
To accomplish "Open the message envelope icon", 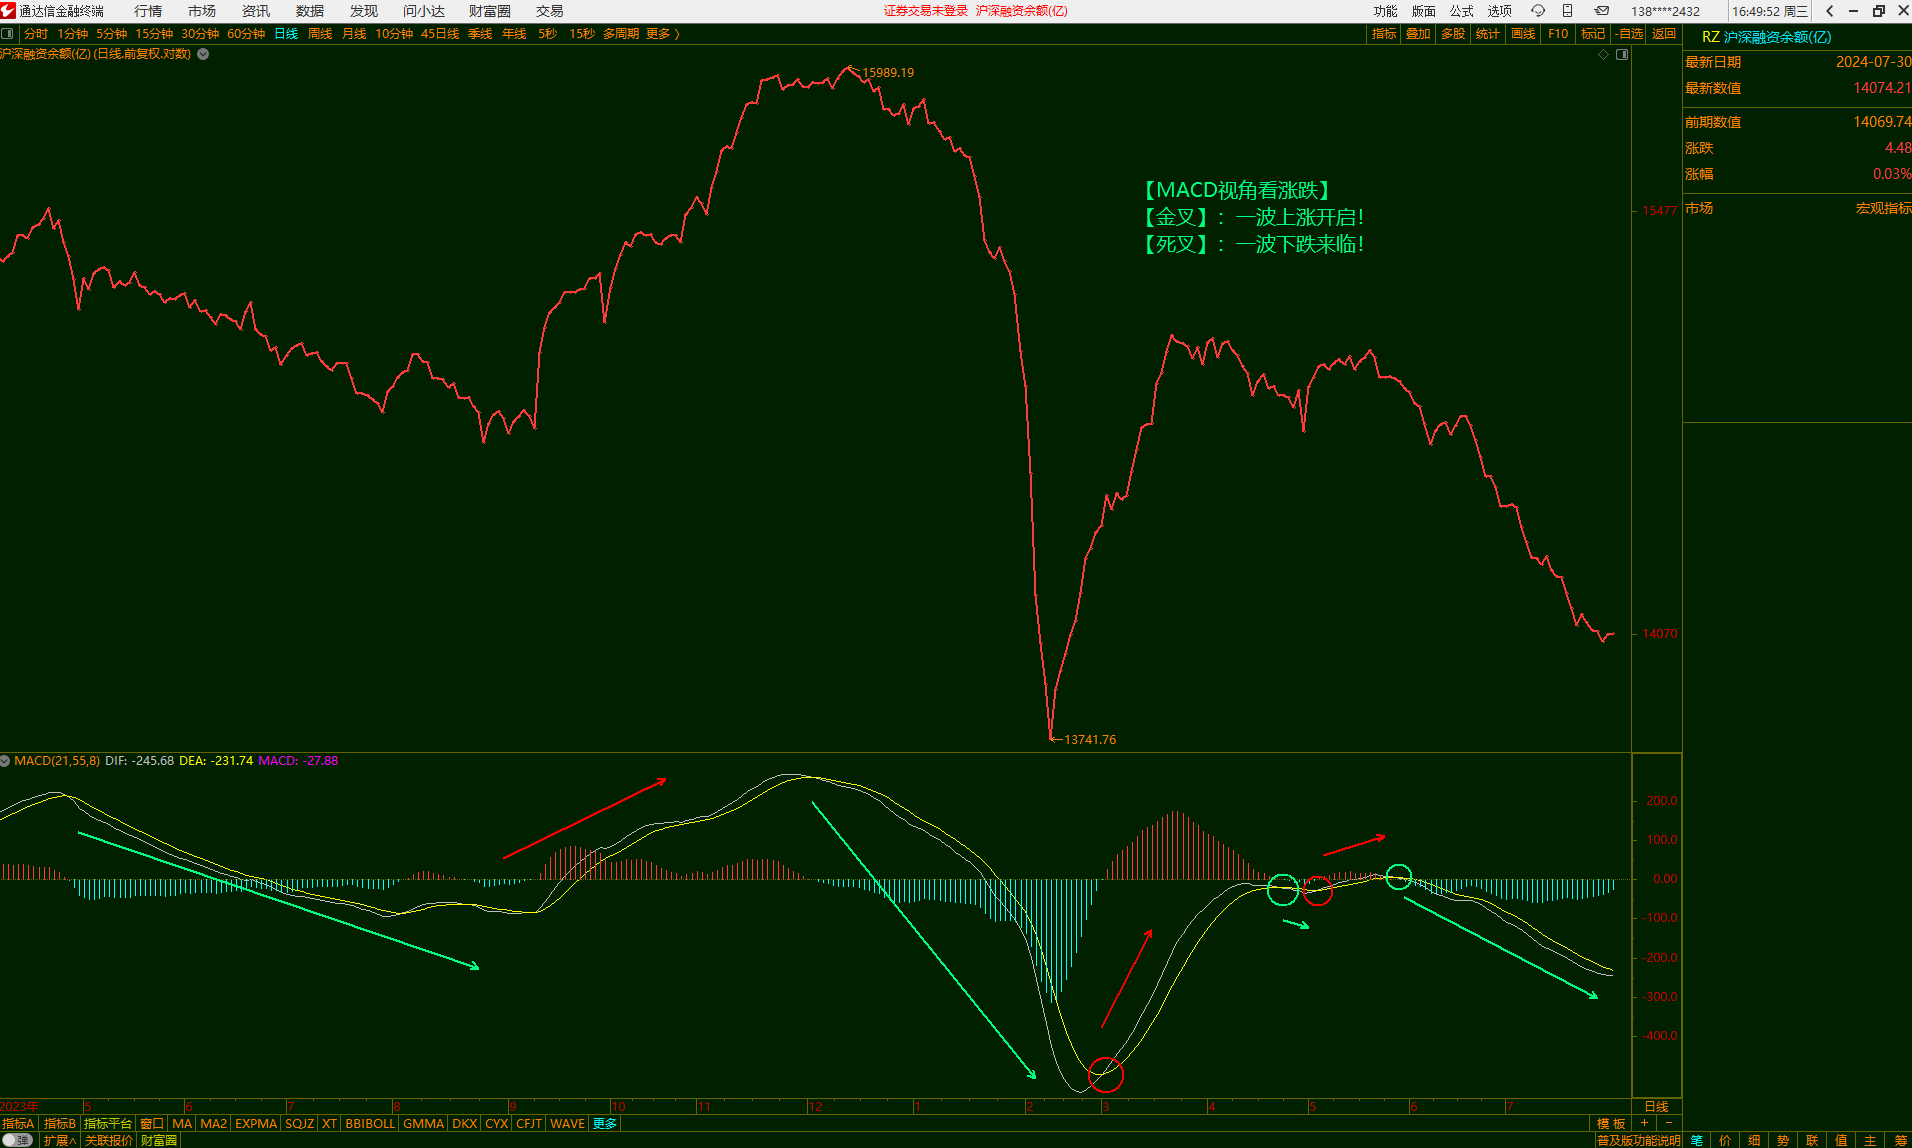I will click(x=1602, y=11).
